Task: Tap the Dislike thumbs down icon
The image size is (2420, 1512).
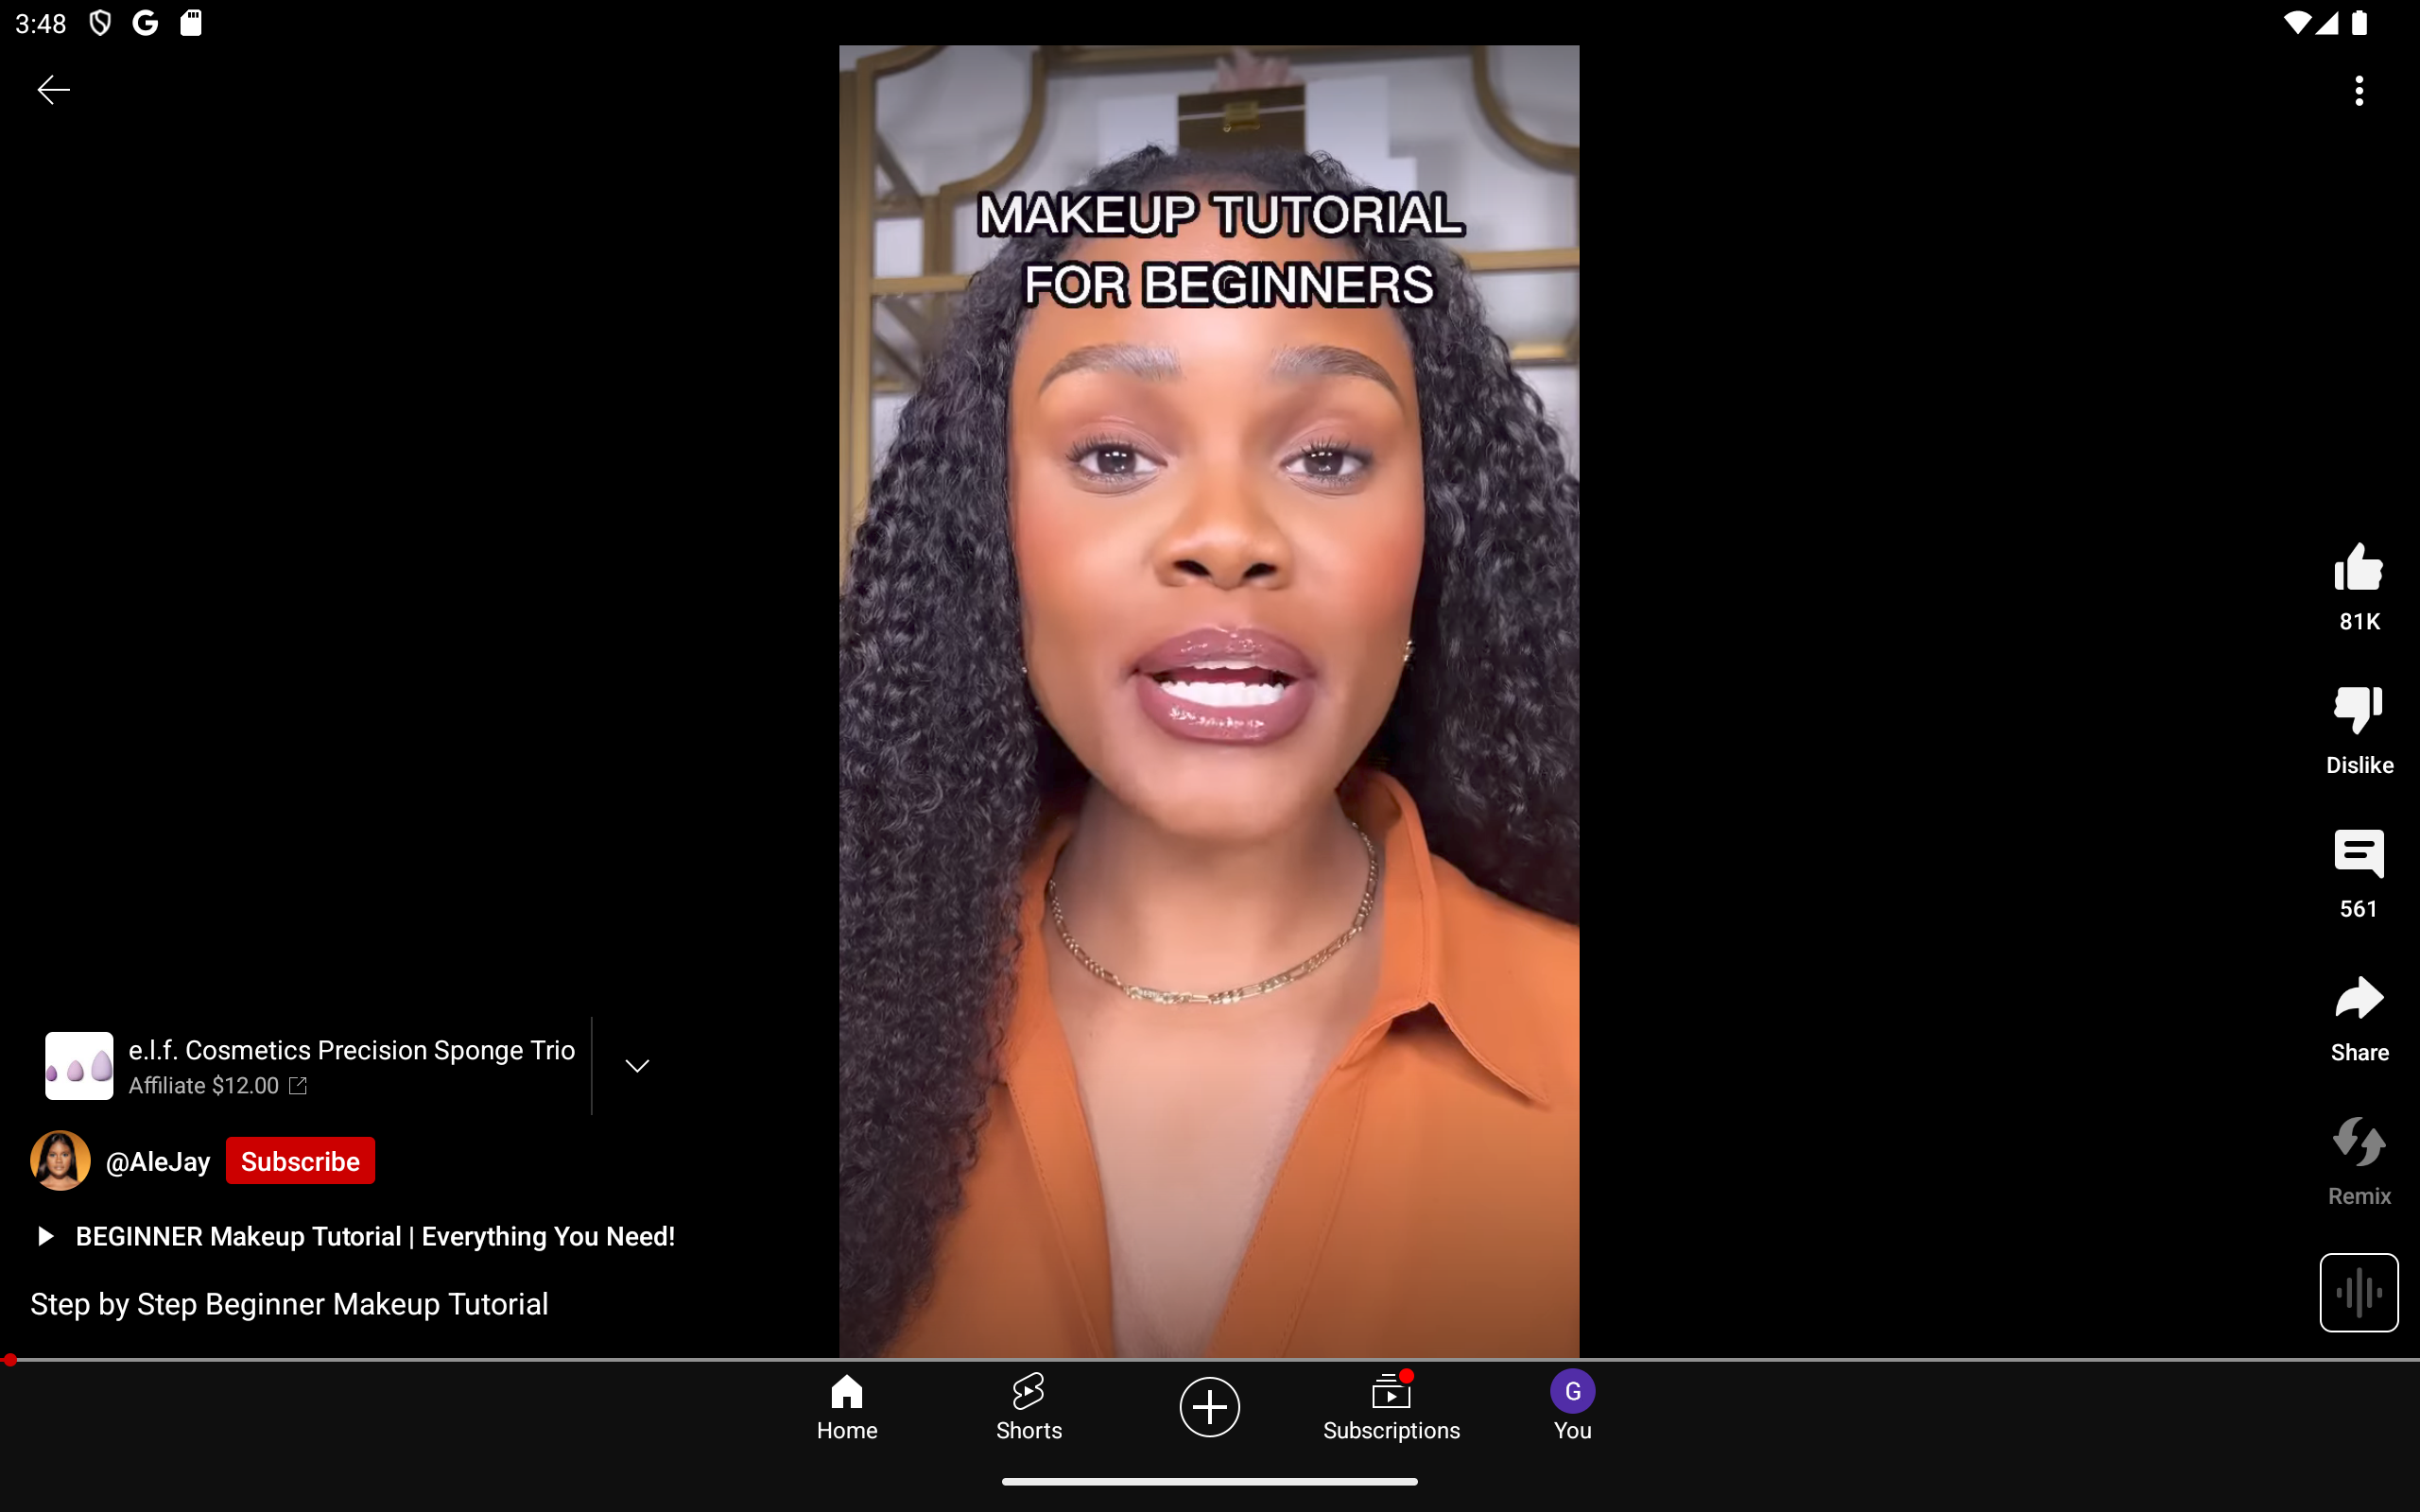Action: point(2359,711)
